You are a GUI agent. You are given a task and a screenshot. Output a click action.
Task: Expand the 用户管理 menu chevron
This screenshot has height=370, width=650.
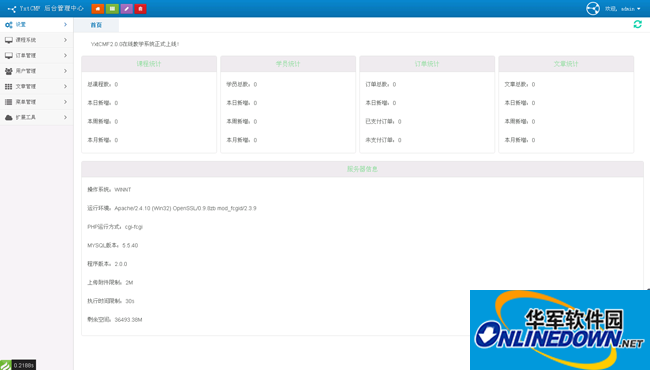[x=65, y=71]
